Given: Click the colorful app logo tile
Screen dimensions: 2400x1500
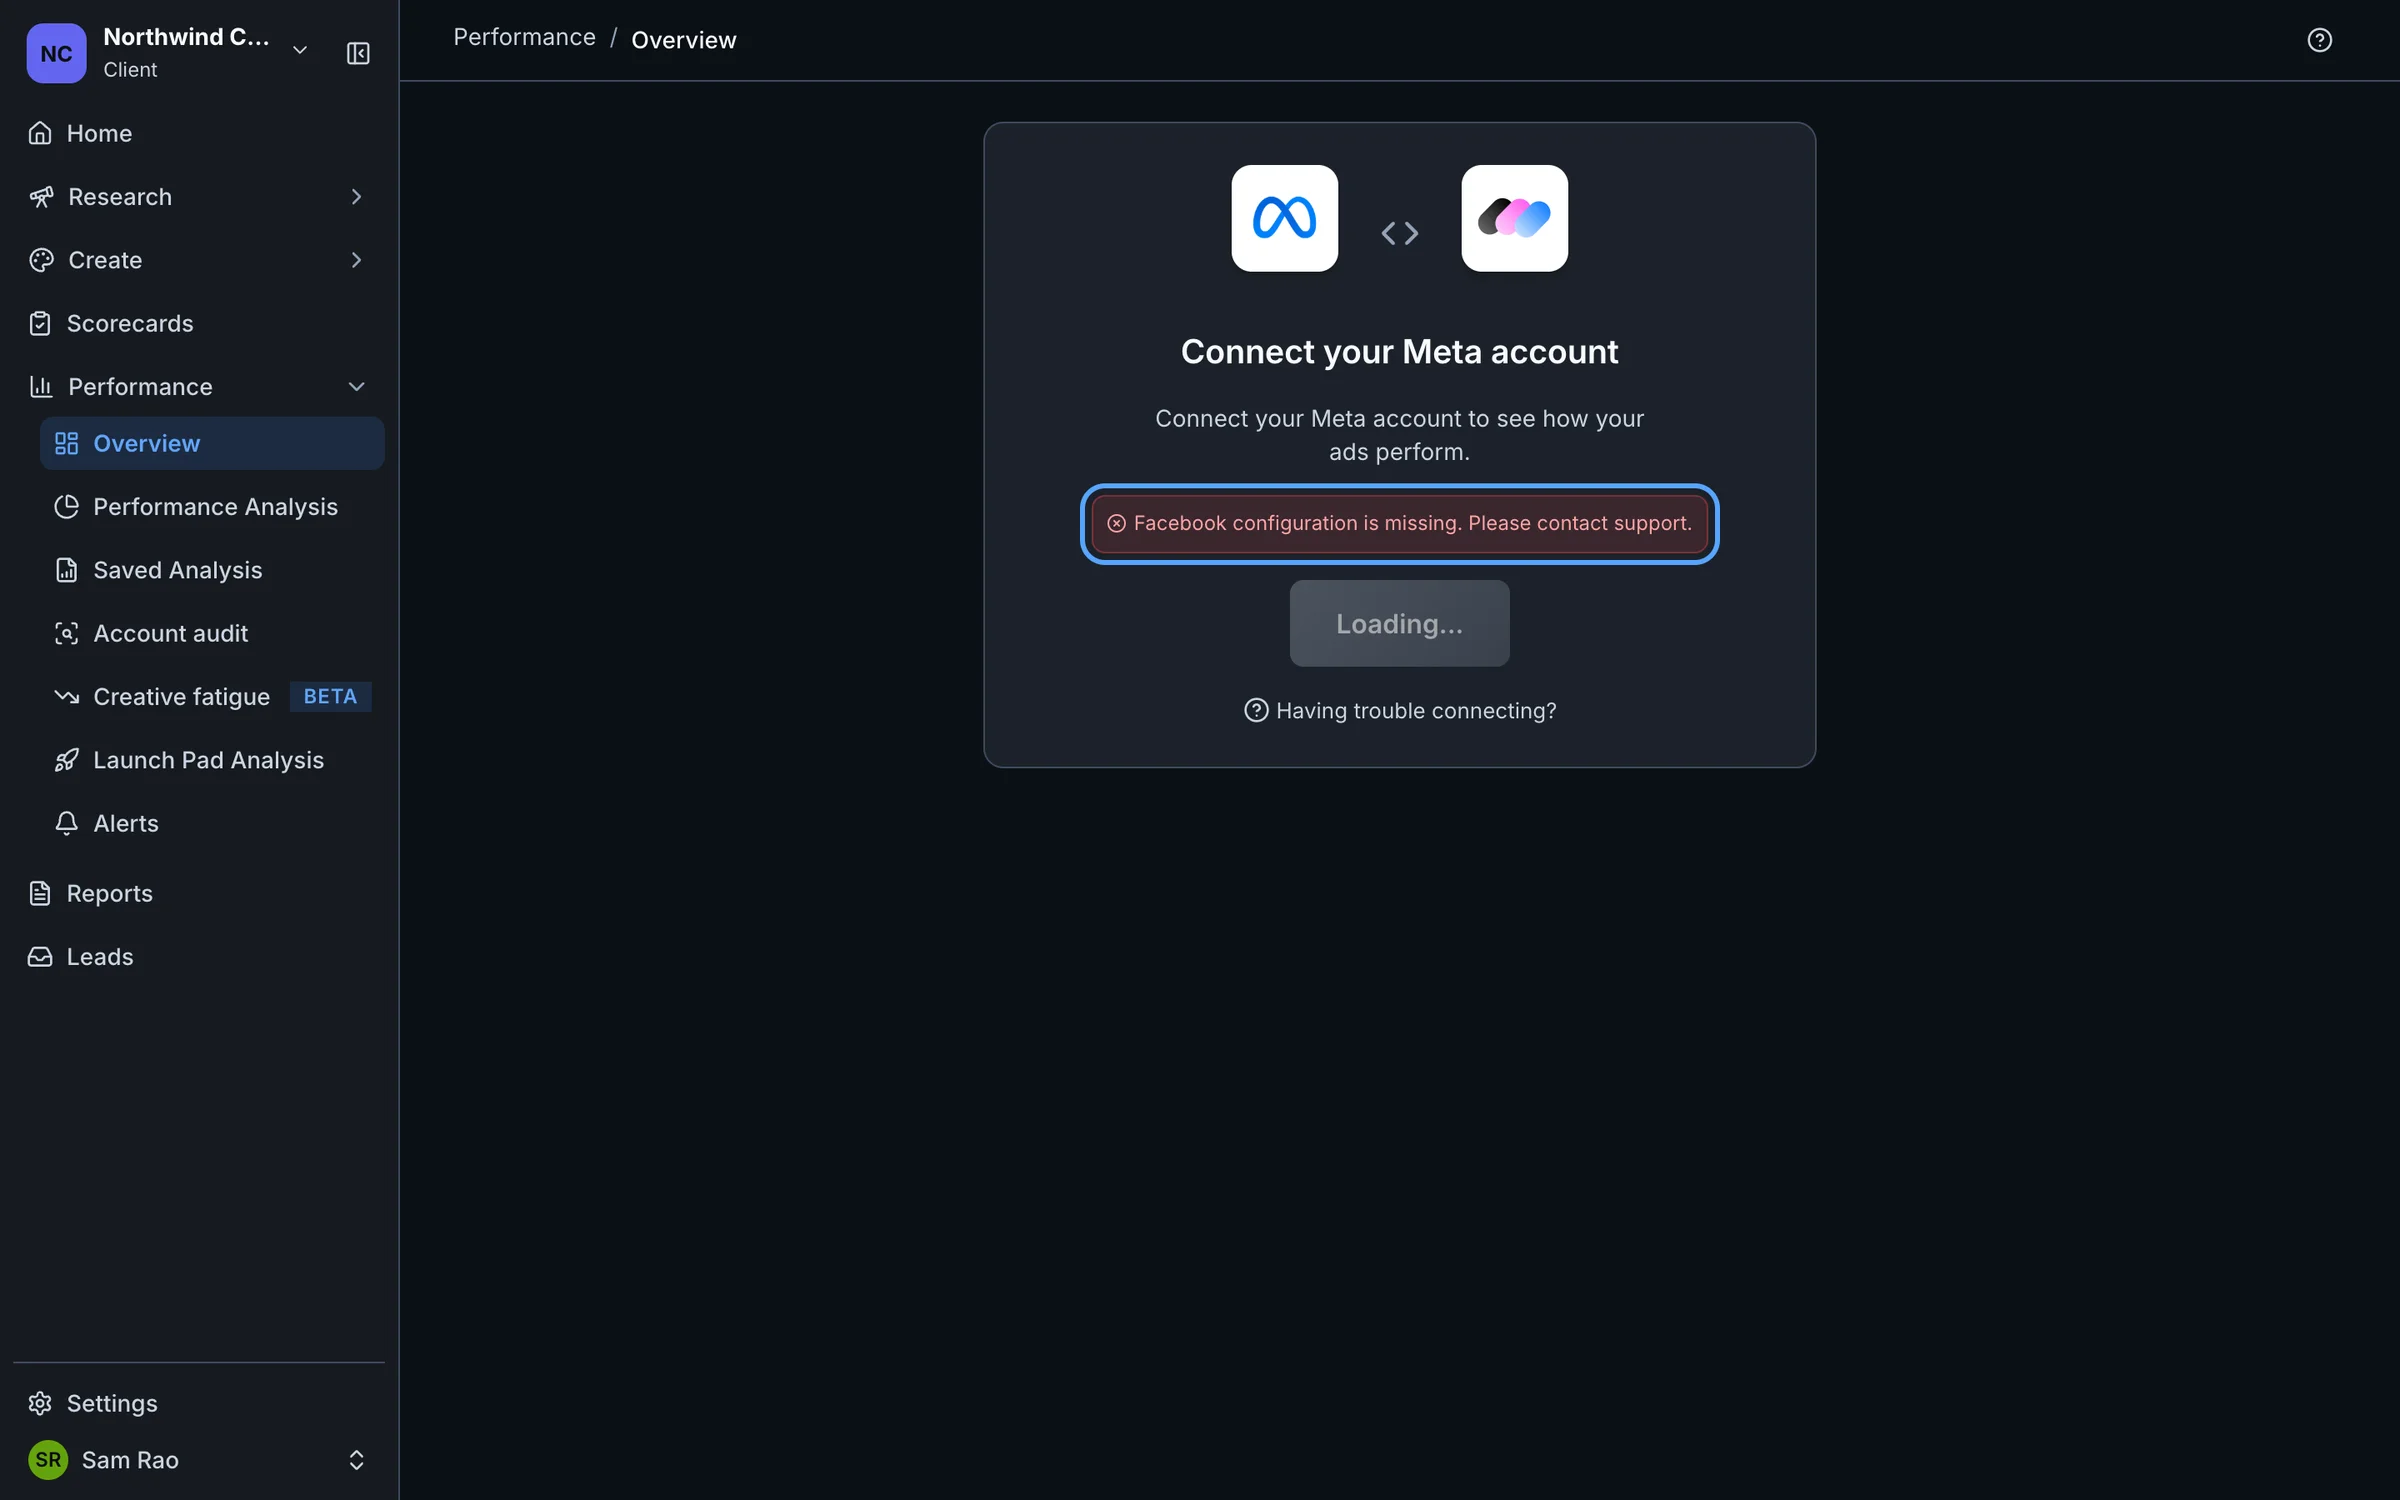Looking at the screenshot, I should (x=1514, y=218).
